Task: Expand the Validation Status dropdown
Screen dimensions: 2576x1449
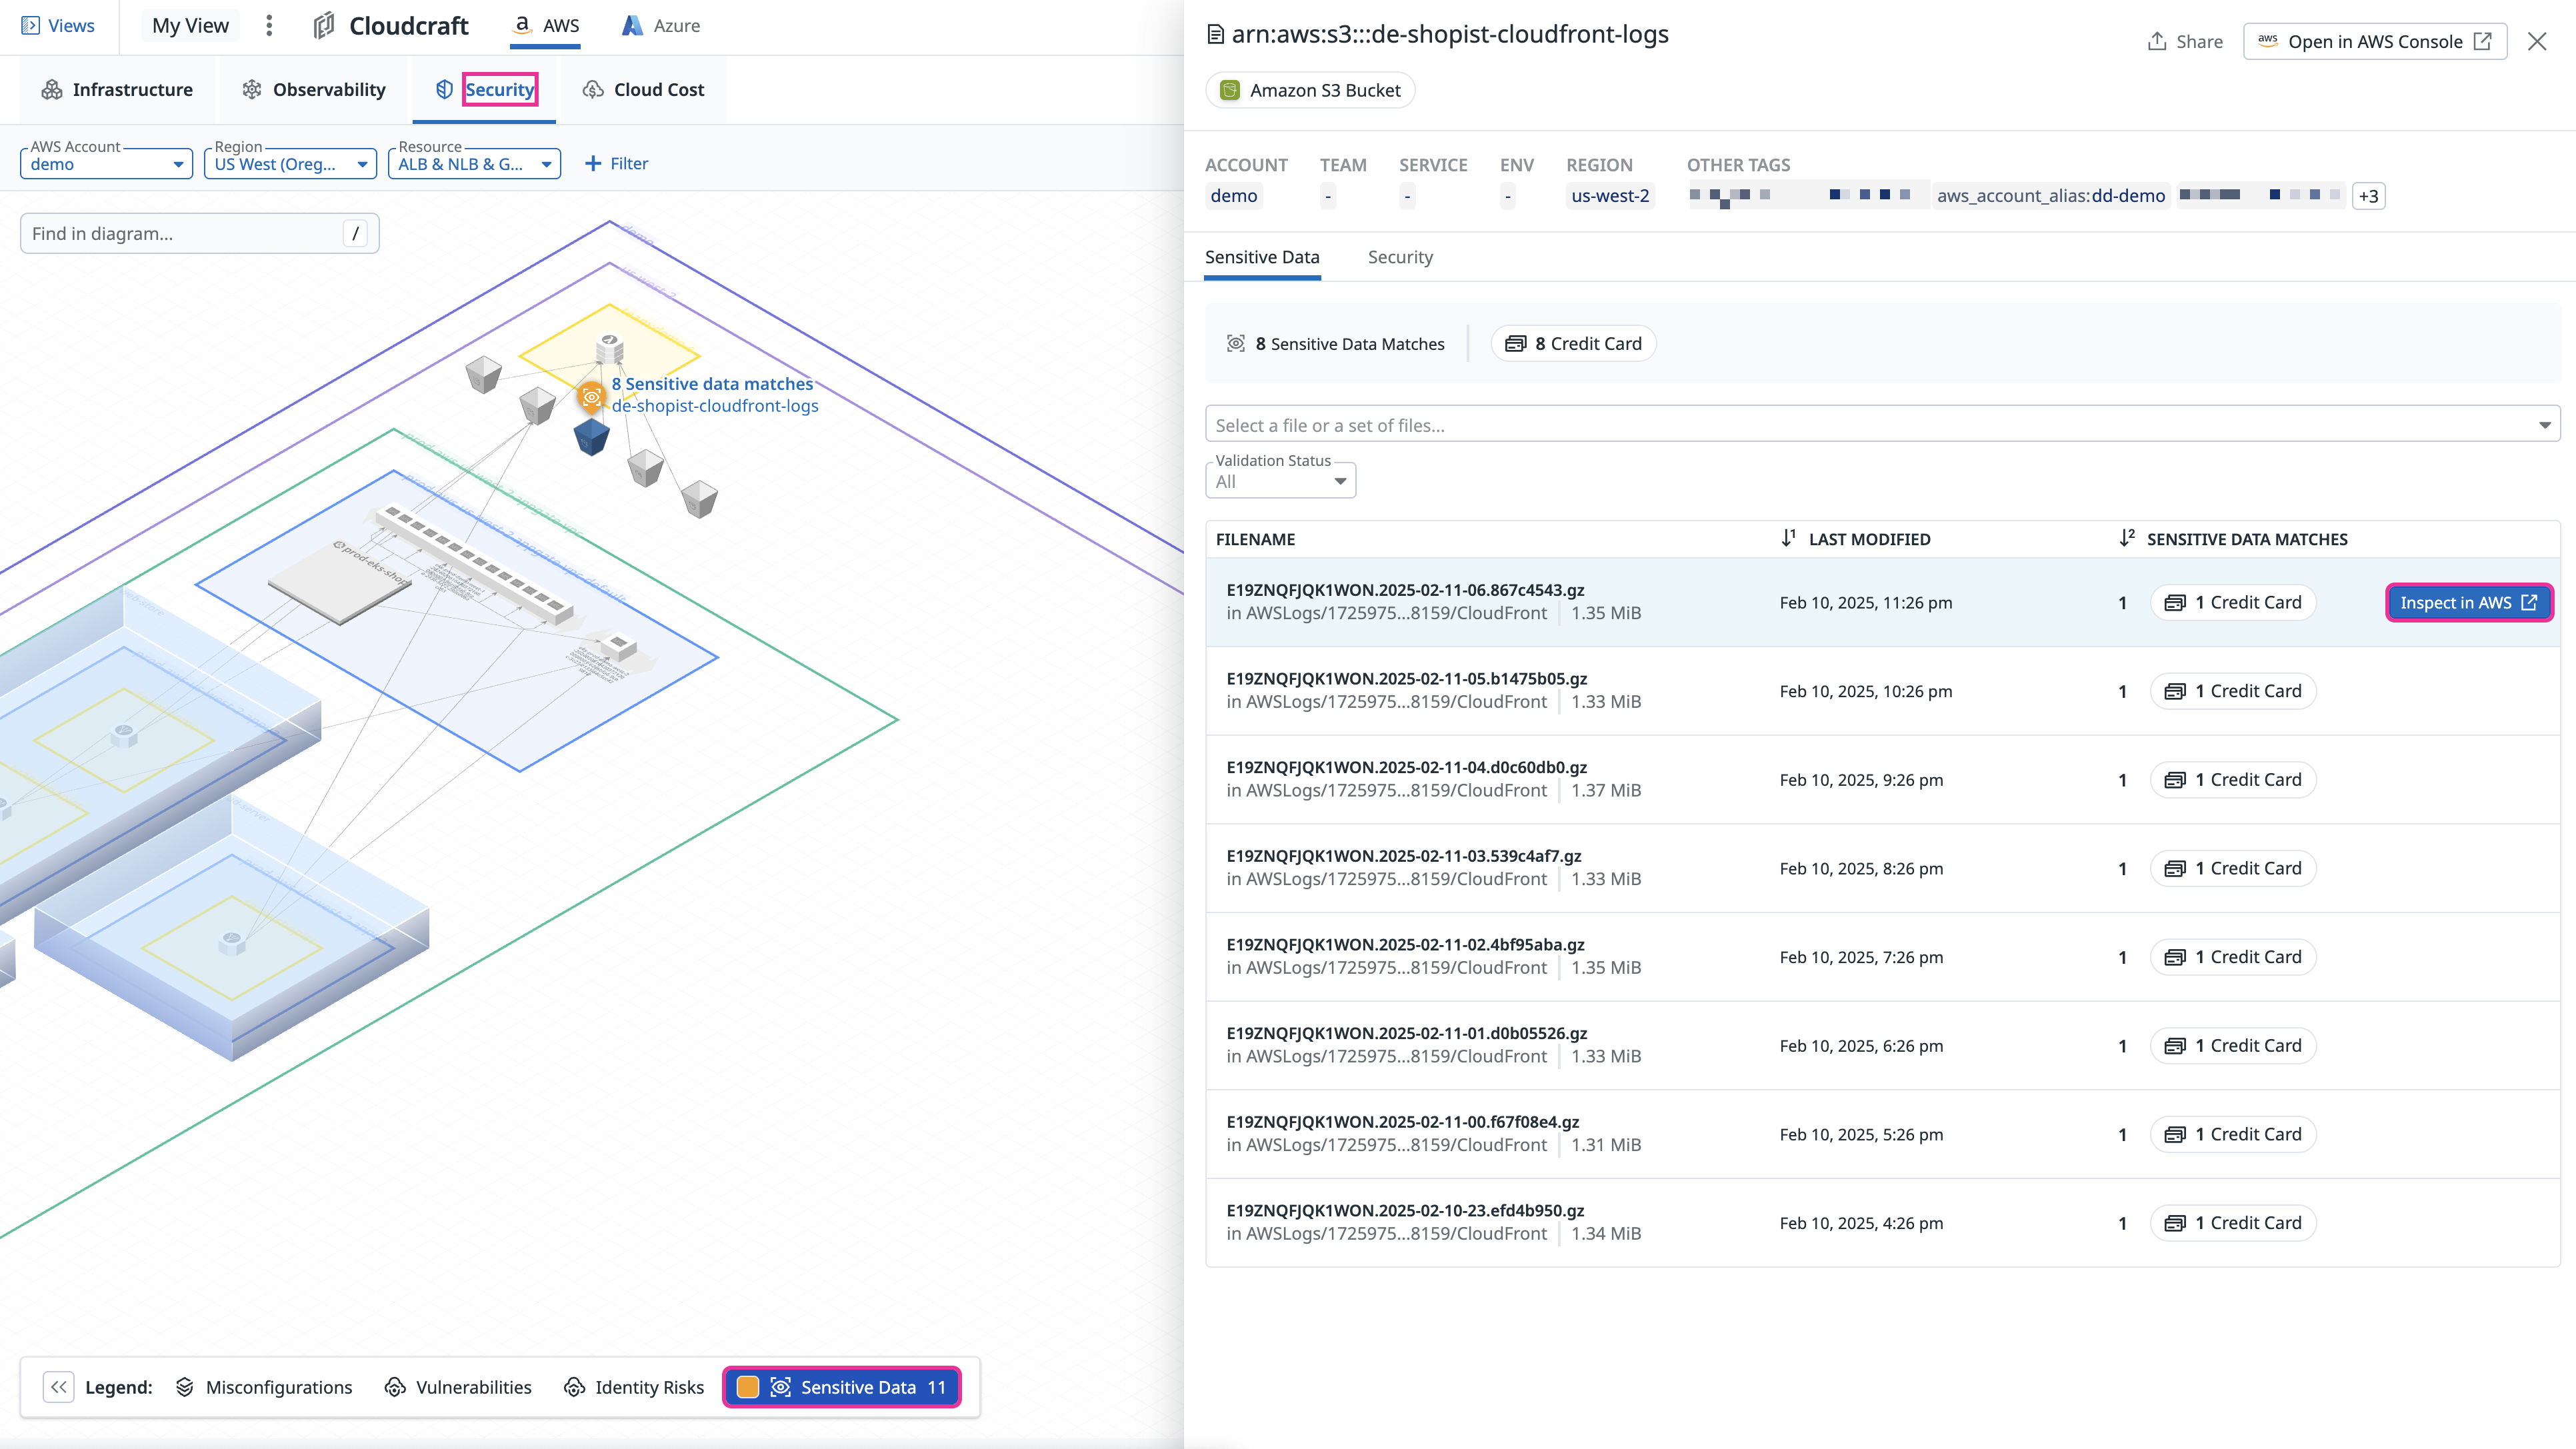Action: [x=1280, y=481]
